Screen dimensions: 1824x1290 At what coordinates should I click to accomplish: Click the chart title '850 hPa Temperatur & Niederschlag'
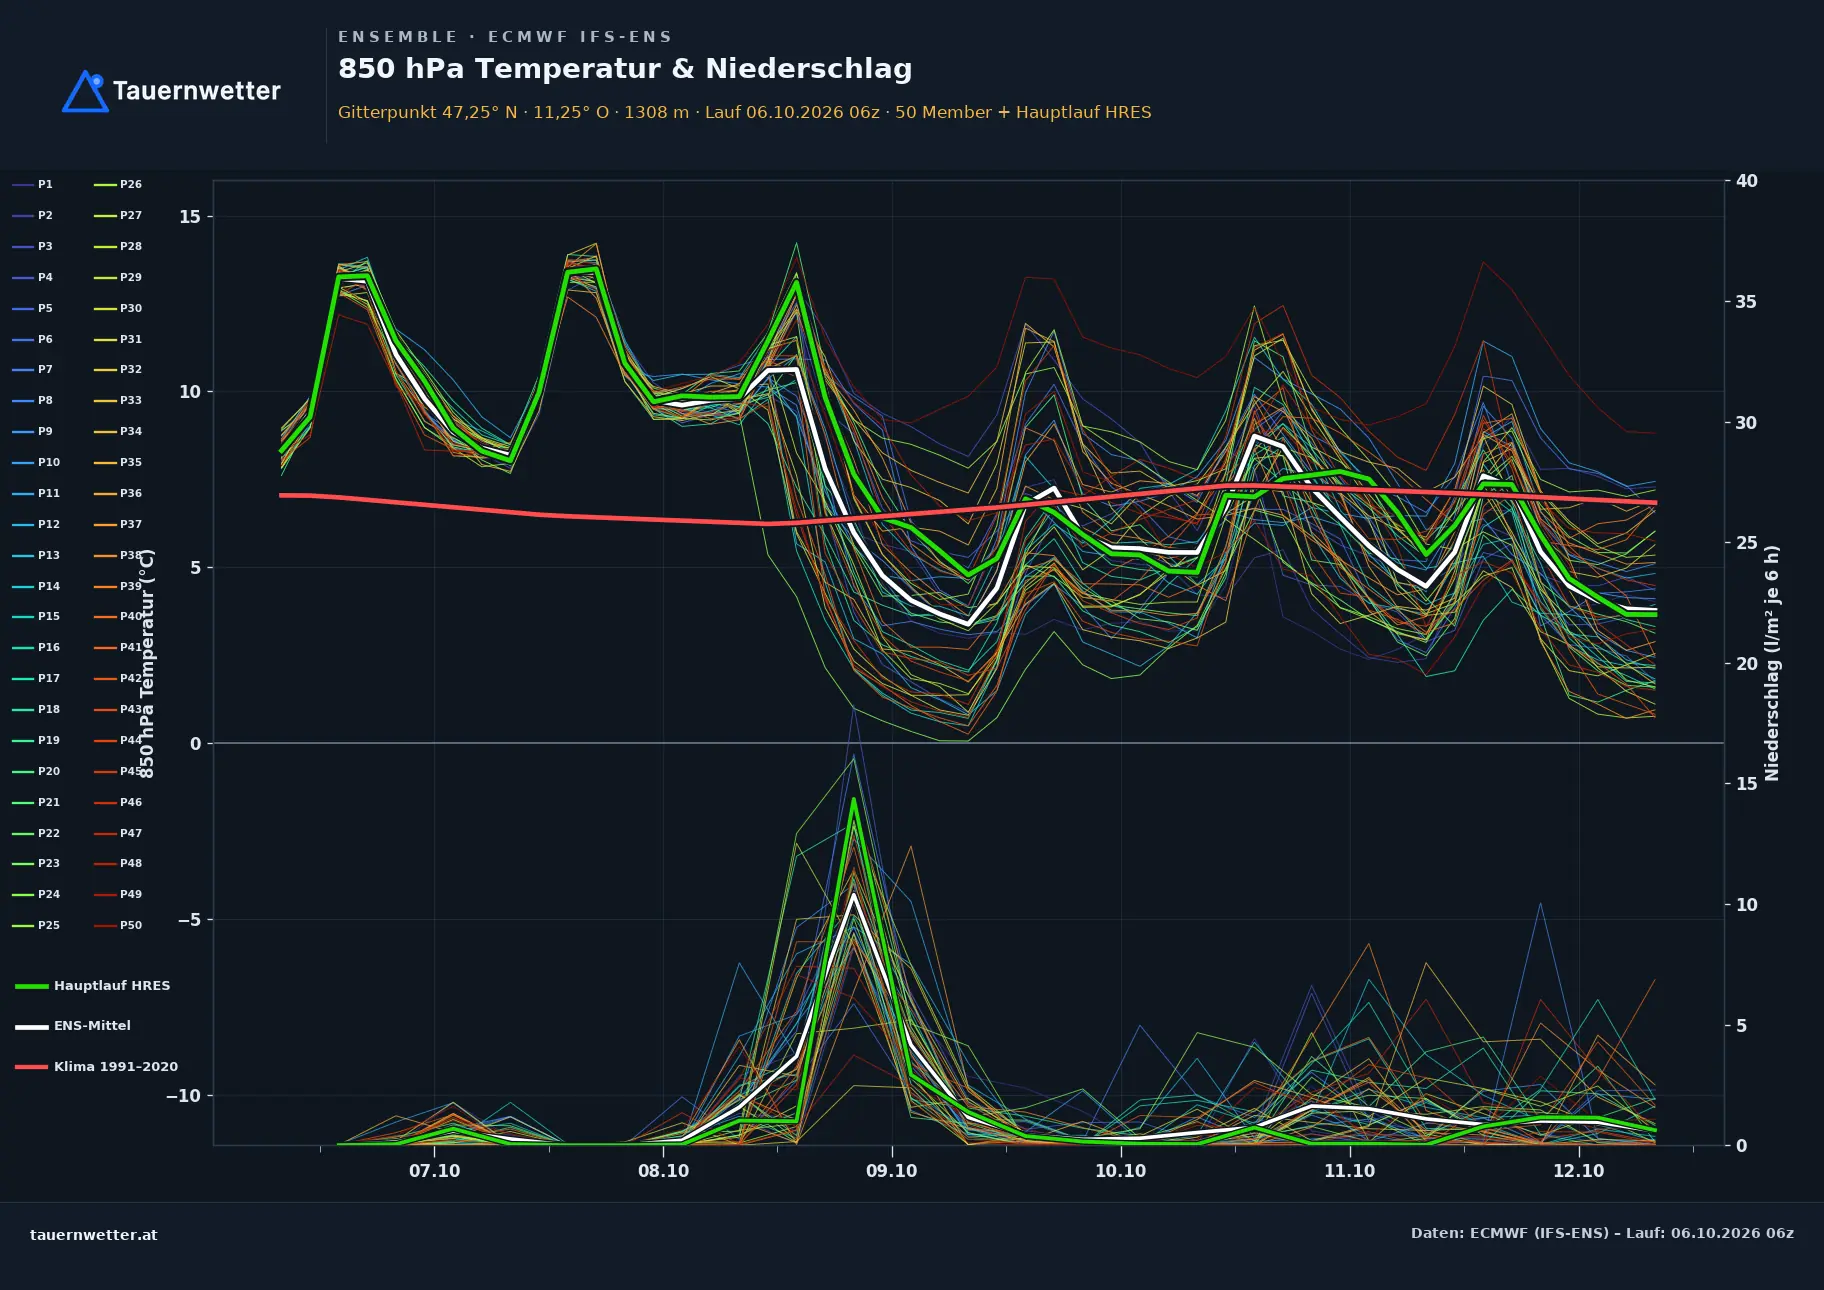[x=625, y=69]
